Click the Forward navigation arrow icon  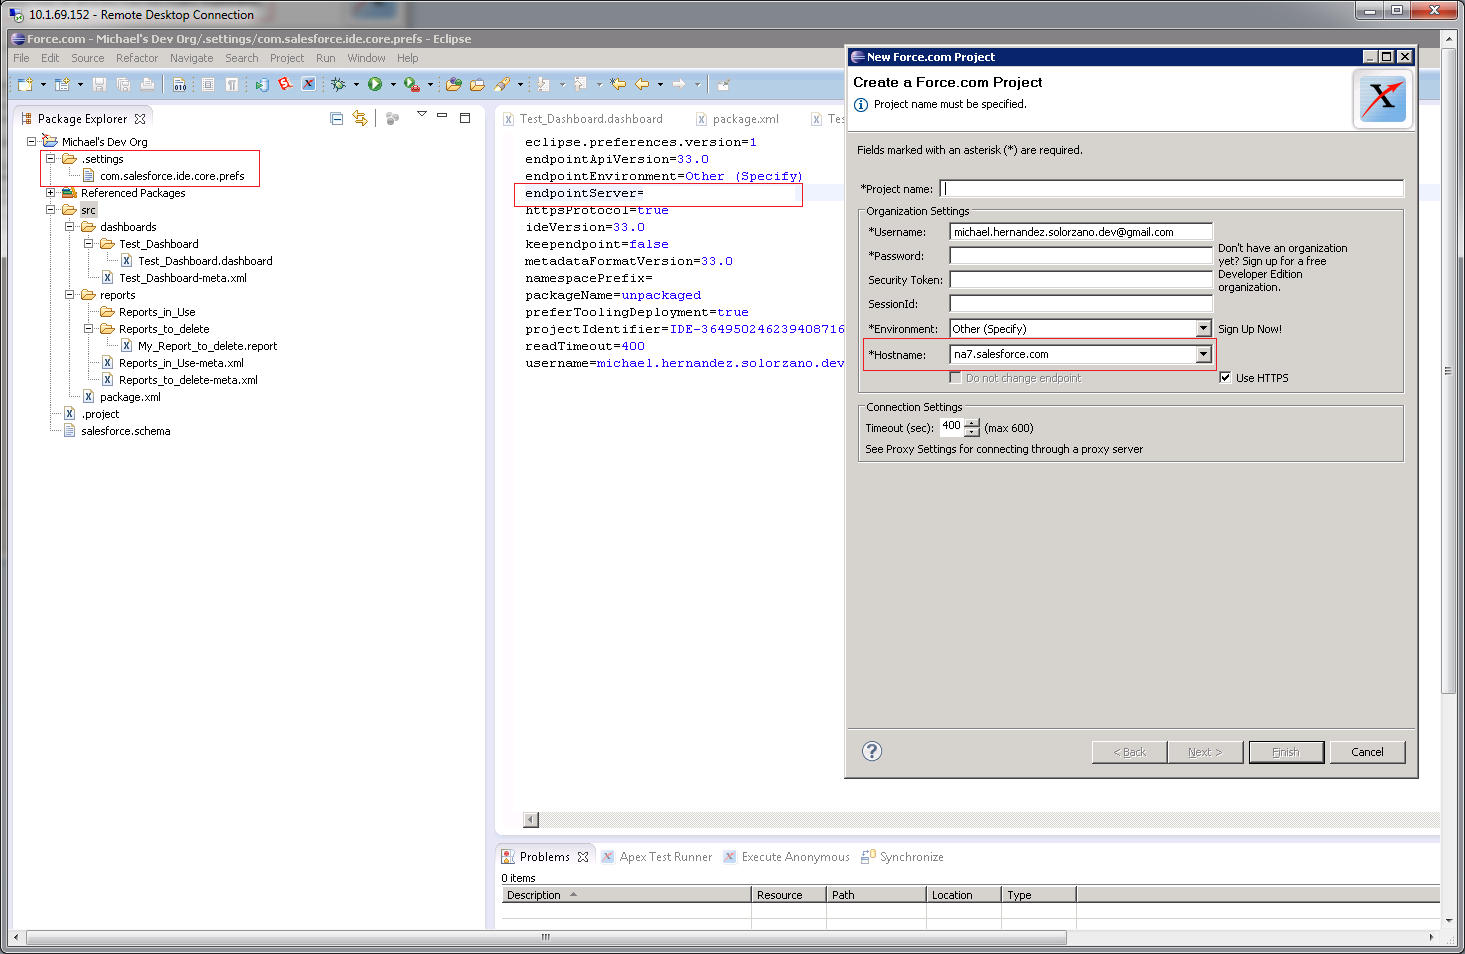679,85
